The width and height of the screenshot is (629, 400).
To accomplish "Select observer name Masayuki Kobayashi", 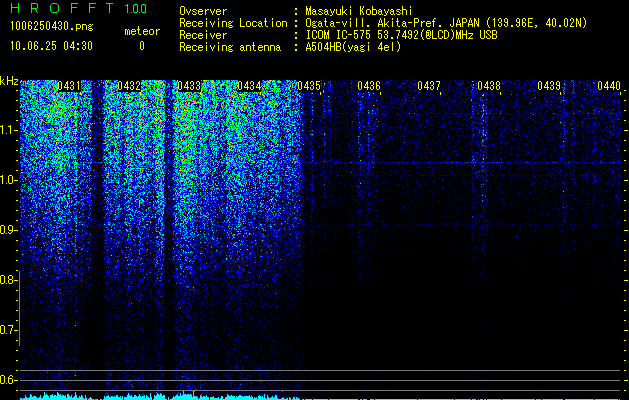I will tap(358, 11).
